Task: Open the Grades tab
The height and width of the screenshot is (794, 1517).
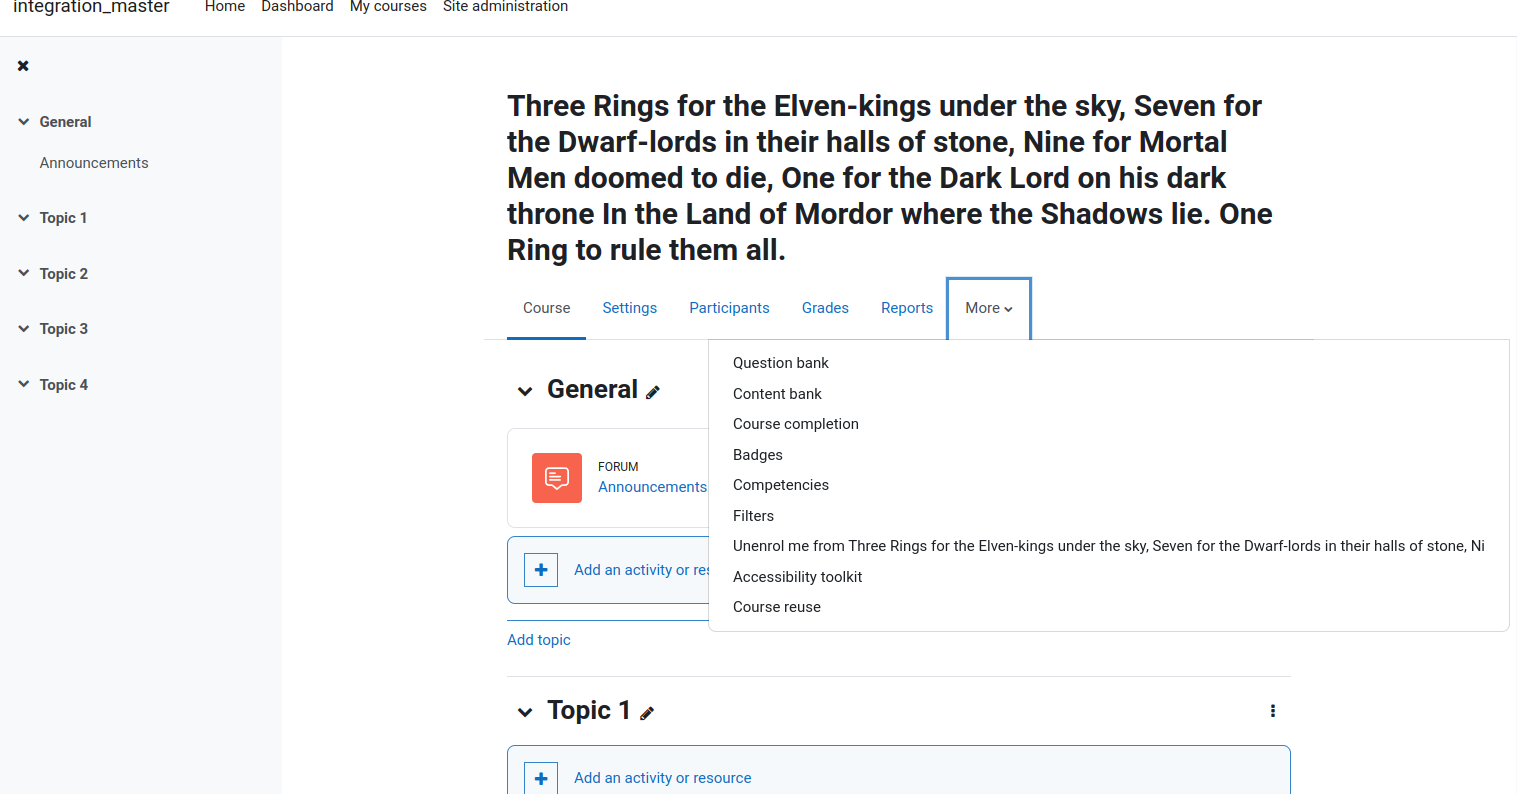Action: (825, 308)
